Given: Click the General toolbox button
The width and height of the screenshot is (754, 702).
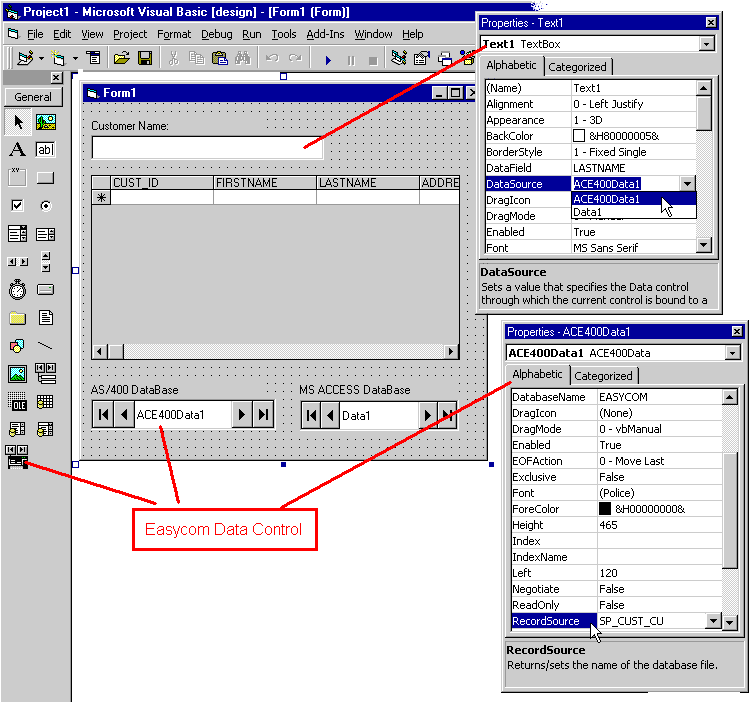Looking at the screenshot, I should 32,97.
